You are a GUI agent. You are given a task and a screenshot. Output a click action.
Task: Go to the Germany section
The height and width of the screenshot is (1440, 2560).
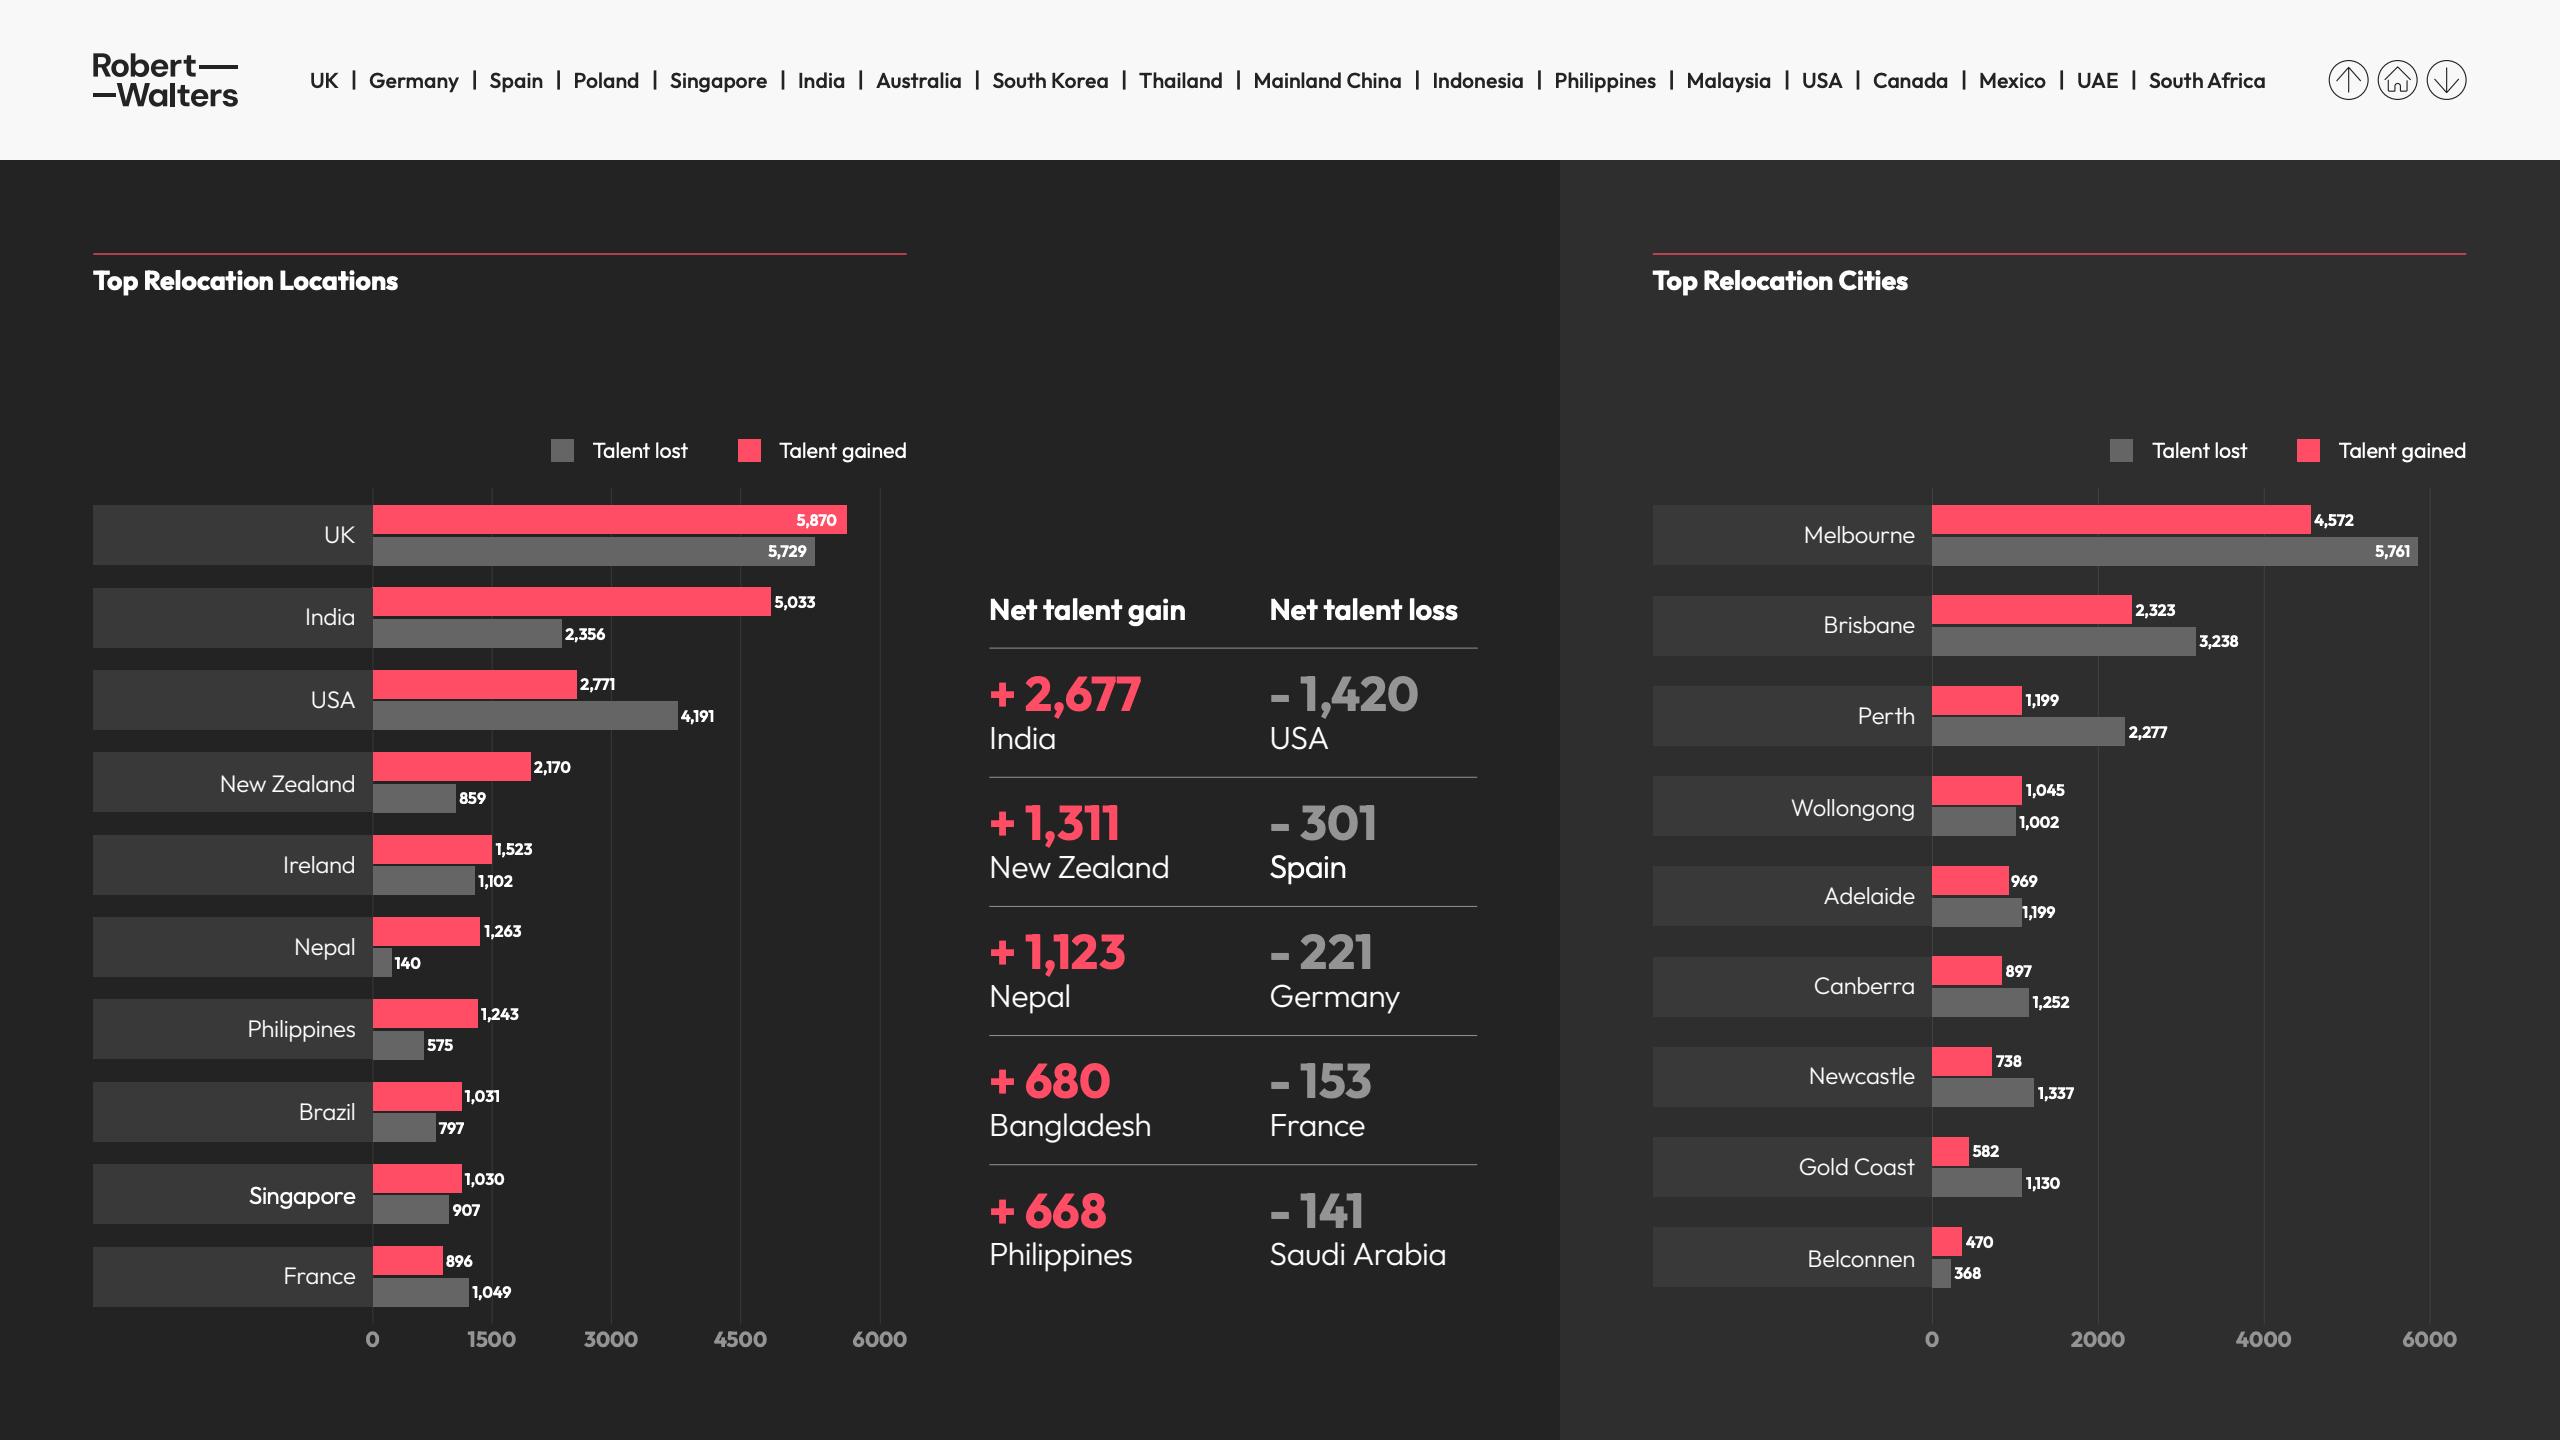(x=413, y=81)
